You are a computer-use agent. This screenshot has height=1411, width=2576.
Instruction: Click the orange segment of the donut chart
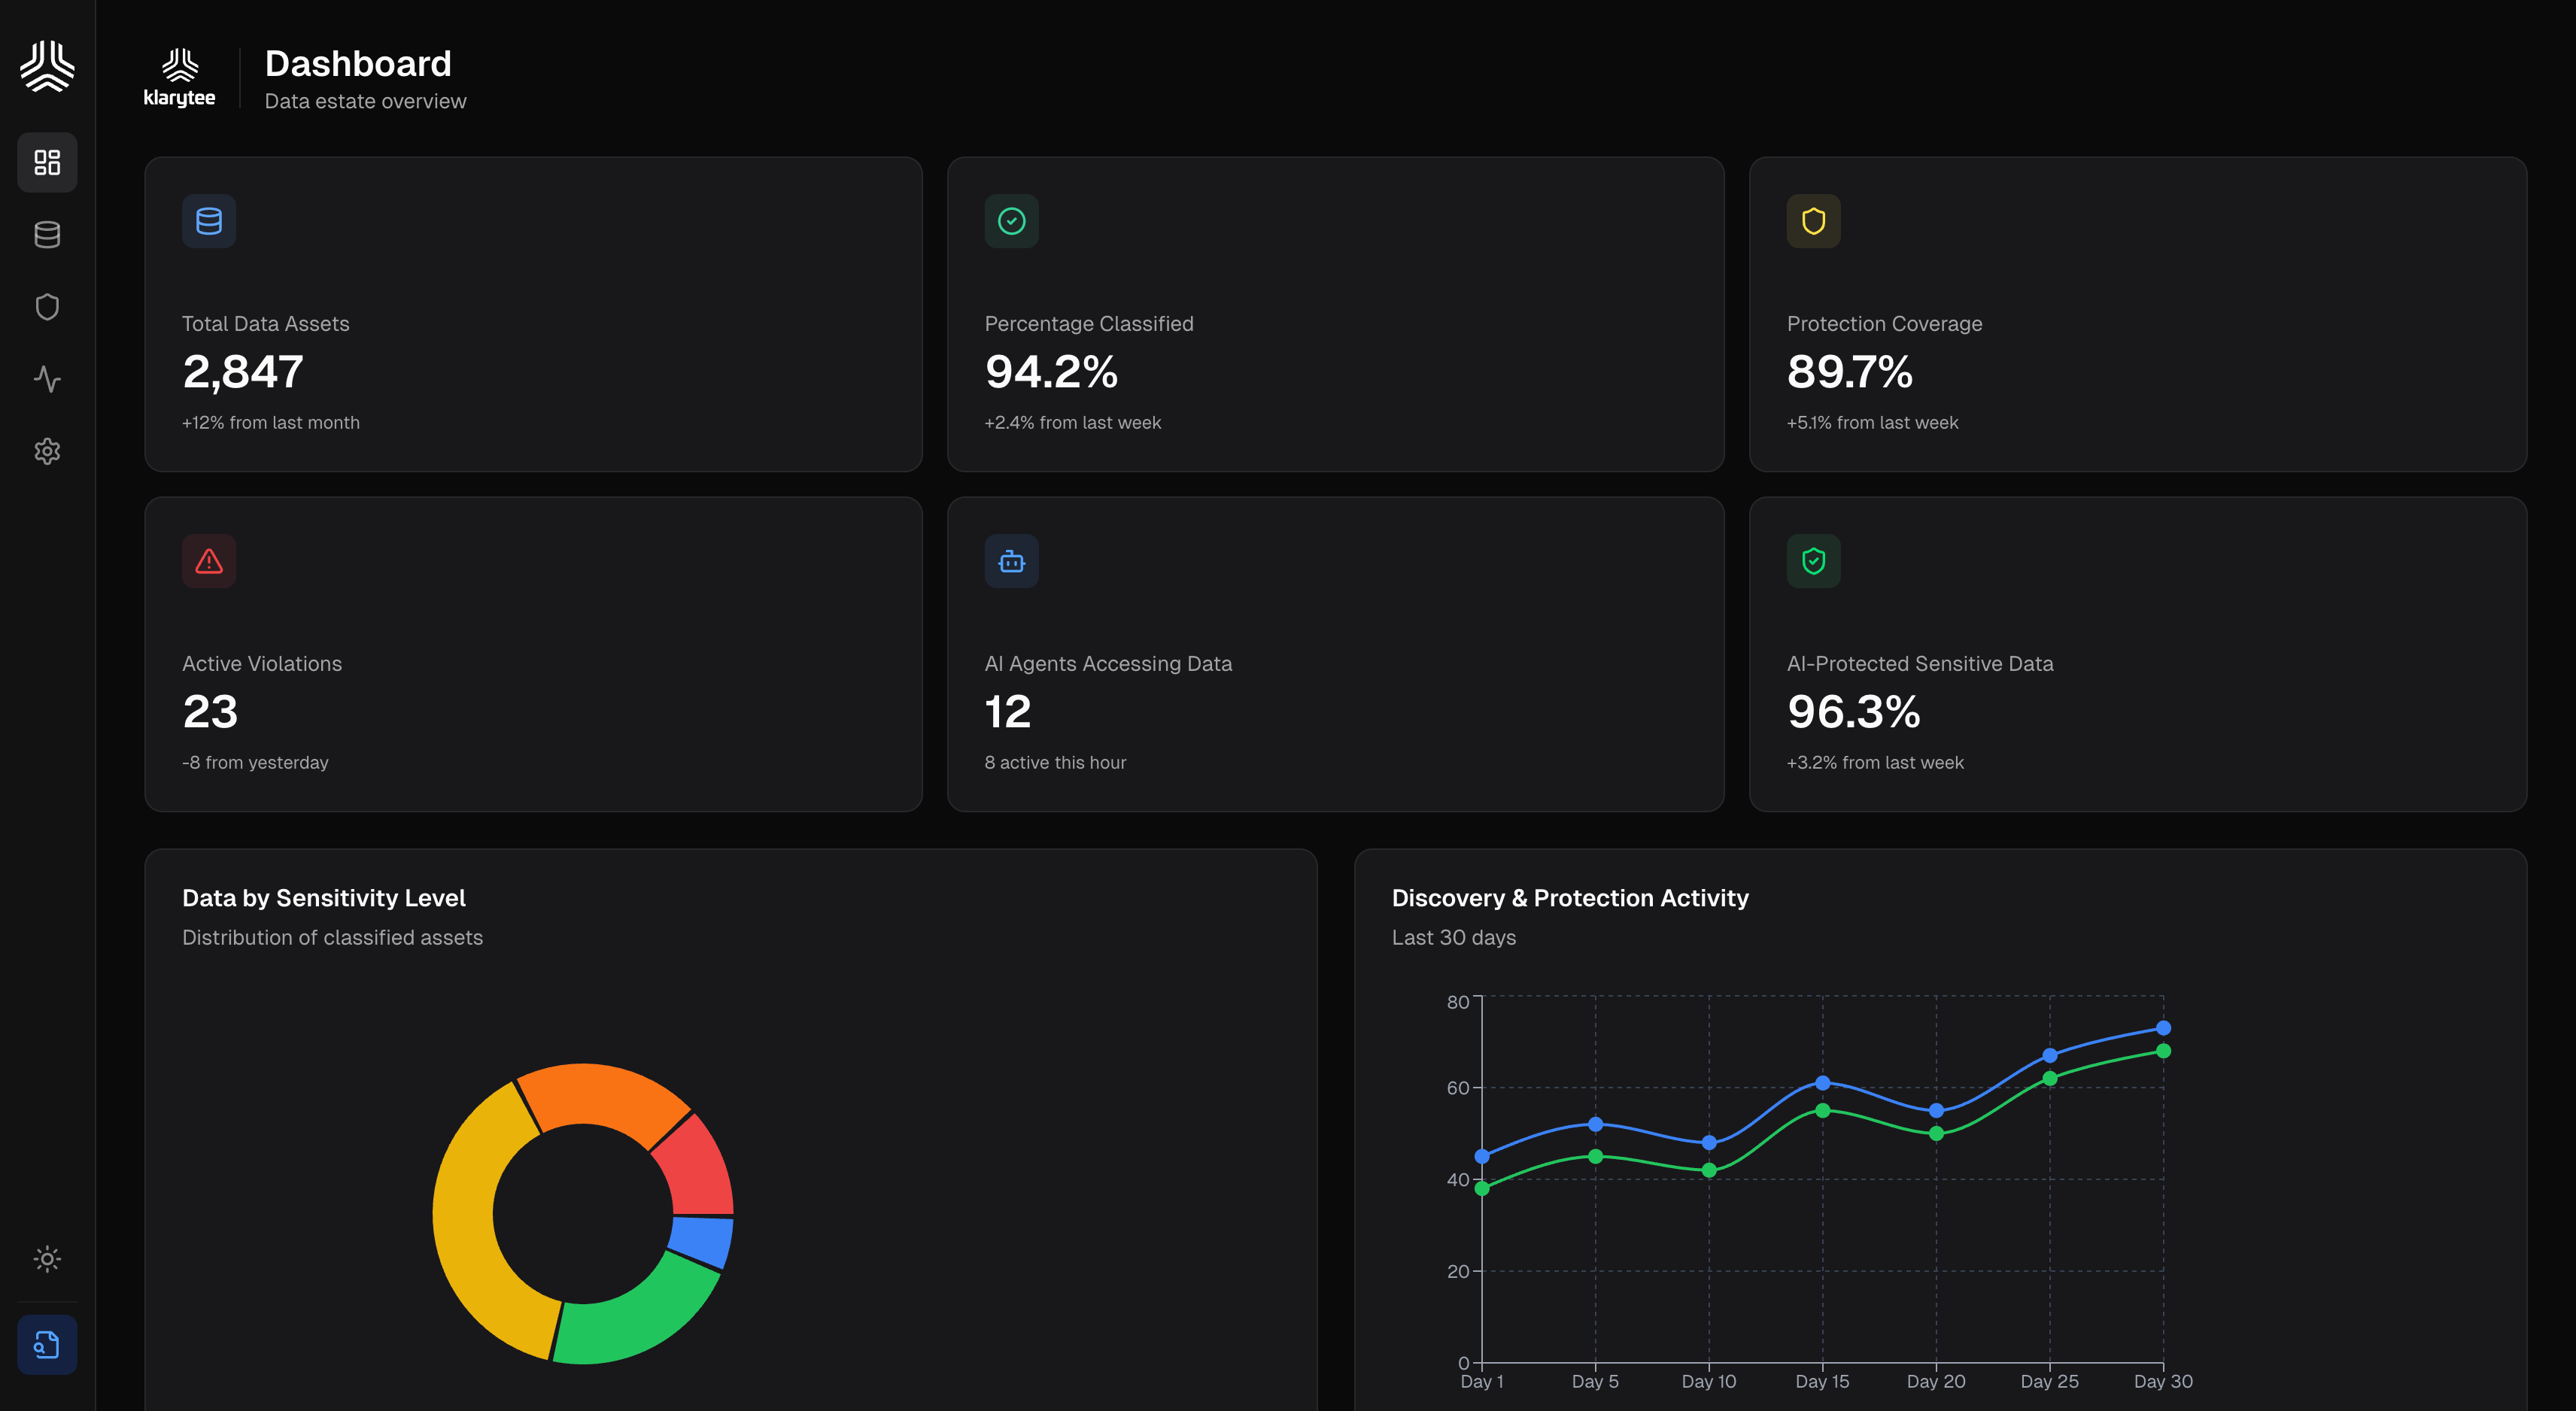tap(603, 1095)
